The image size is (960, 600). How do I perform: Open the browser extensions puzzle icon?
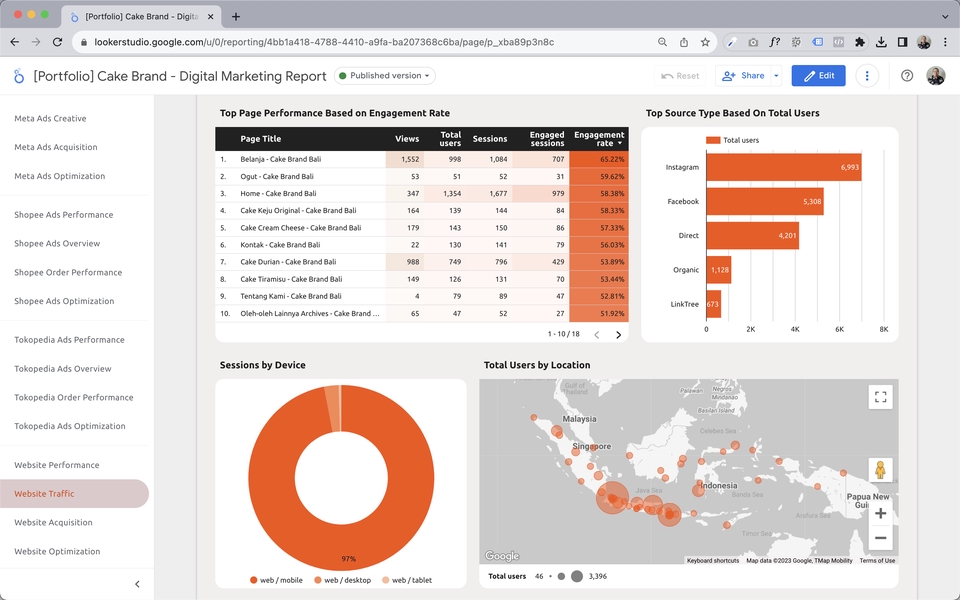[860, 42]
